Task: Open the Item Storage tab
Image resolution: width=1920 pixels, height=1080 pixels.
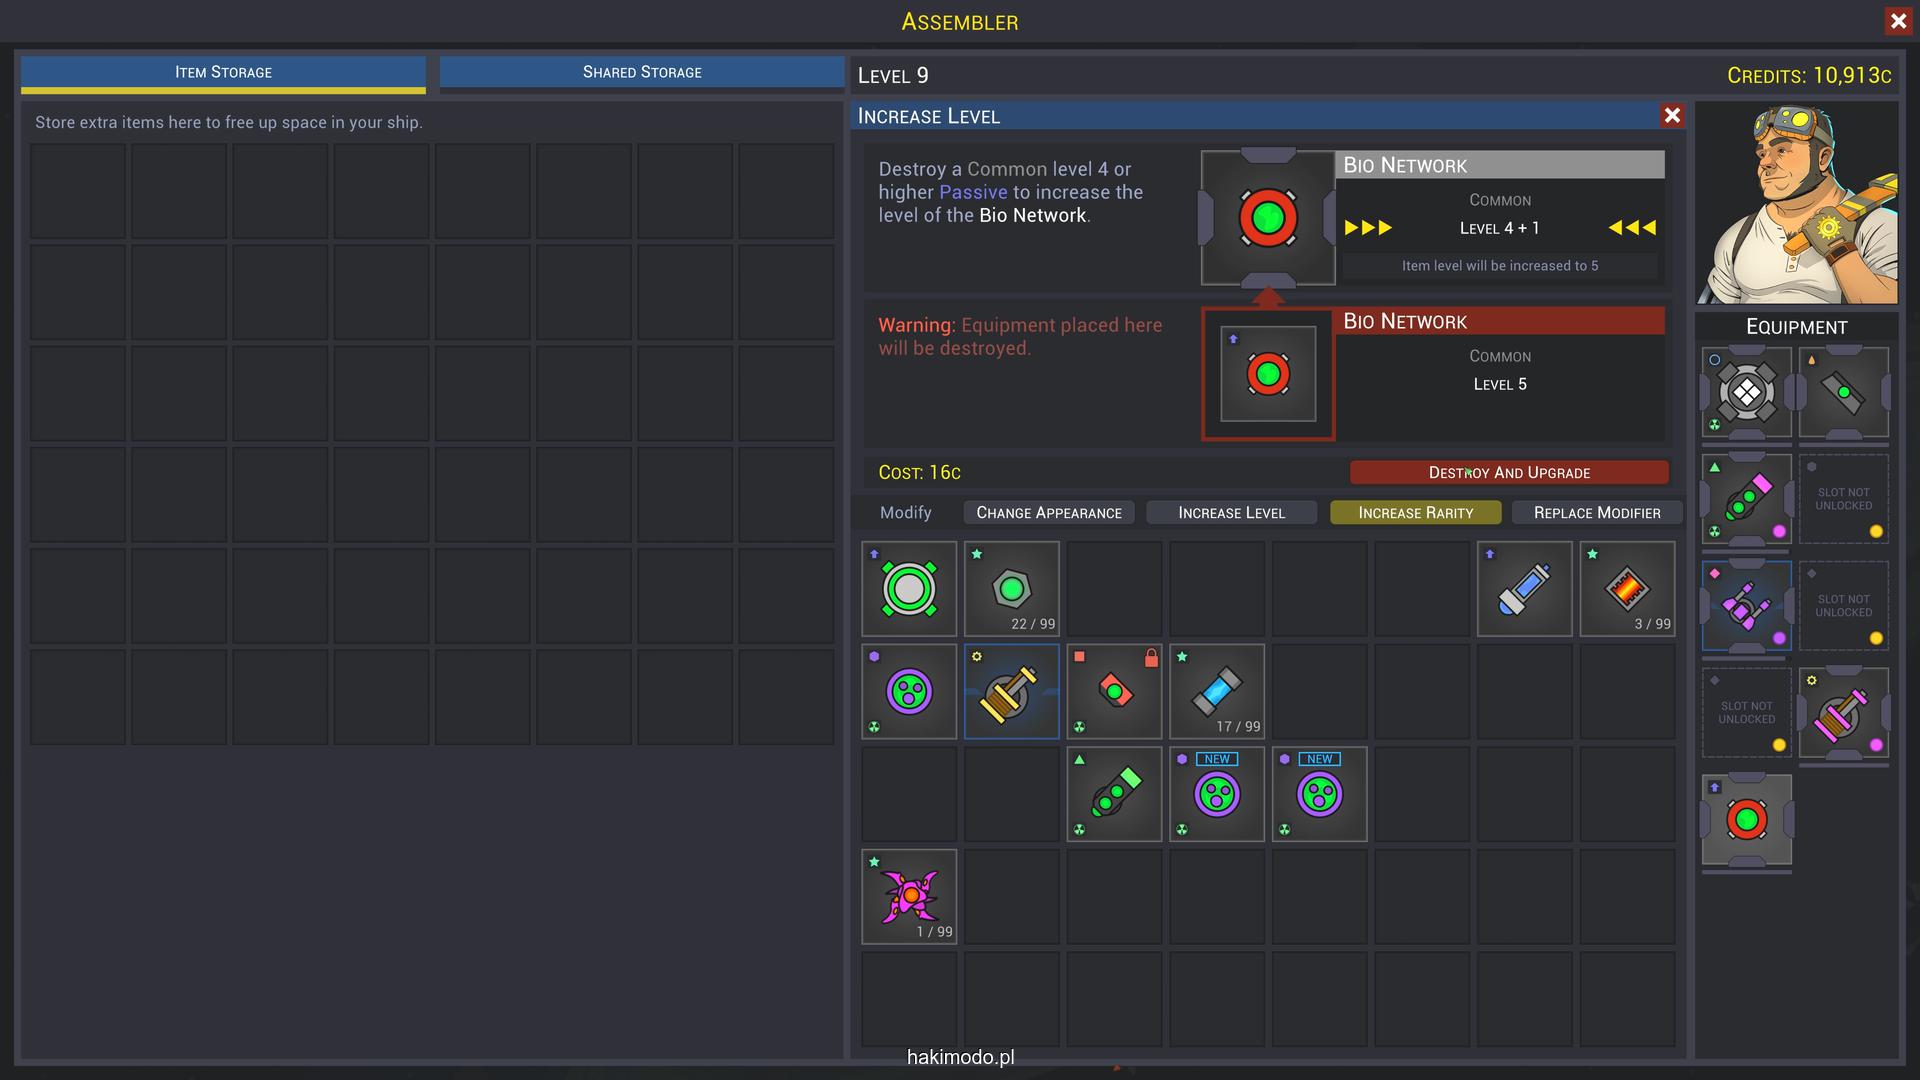Action: [x=223, y=72]
